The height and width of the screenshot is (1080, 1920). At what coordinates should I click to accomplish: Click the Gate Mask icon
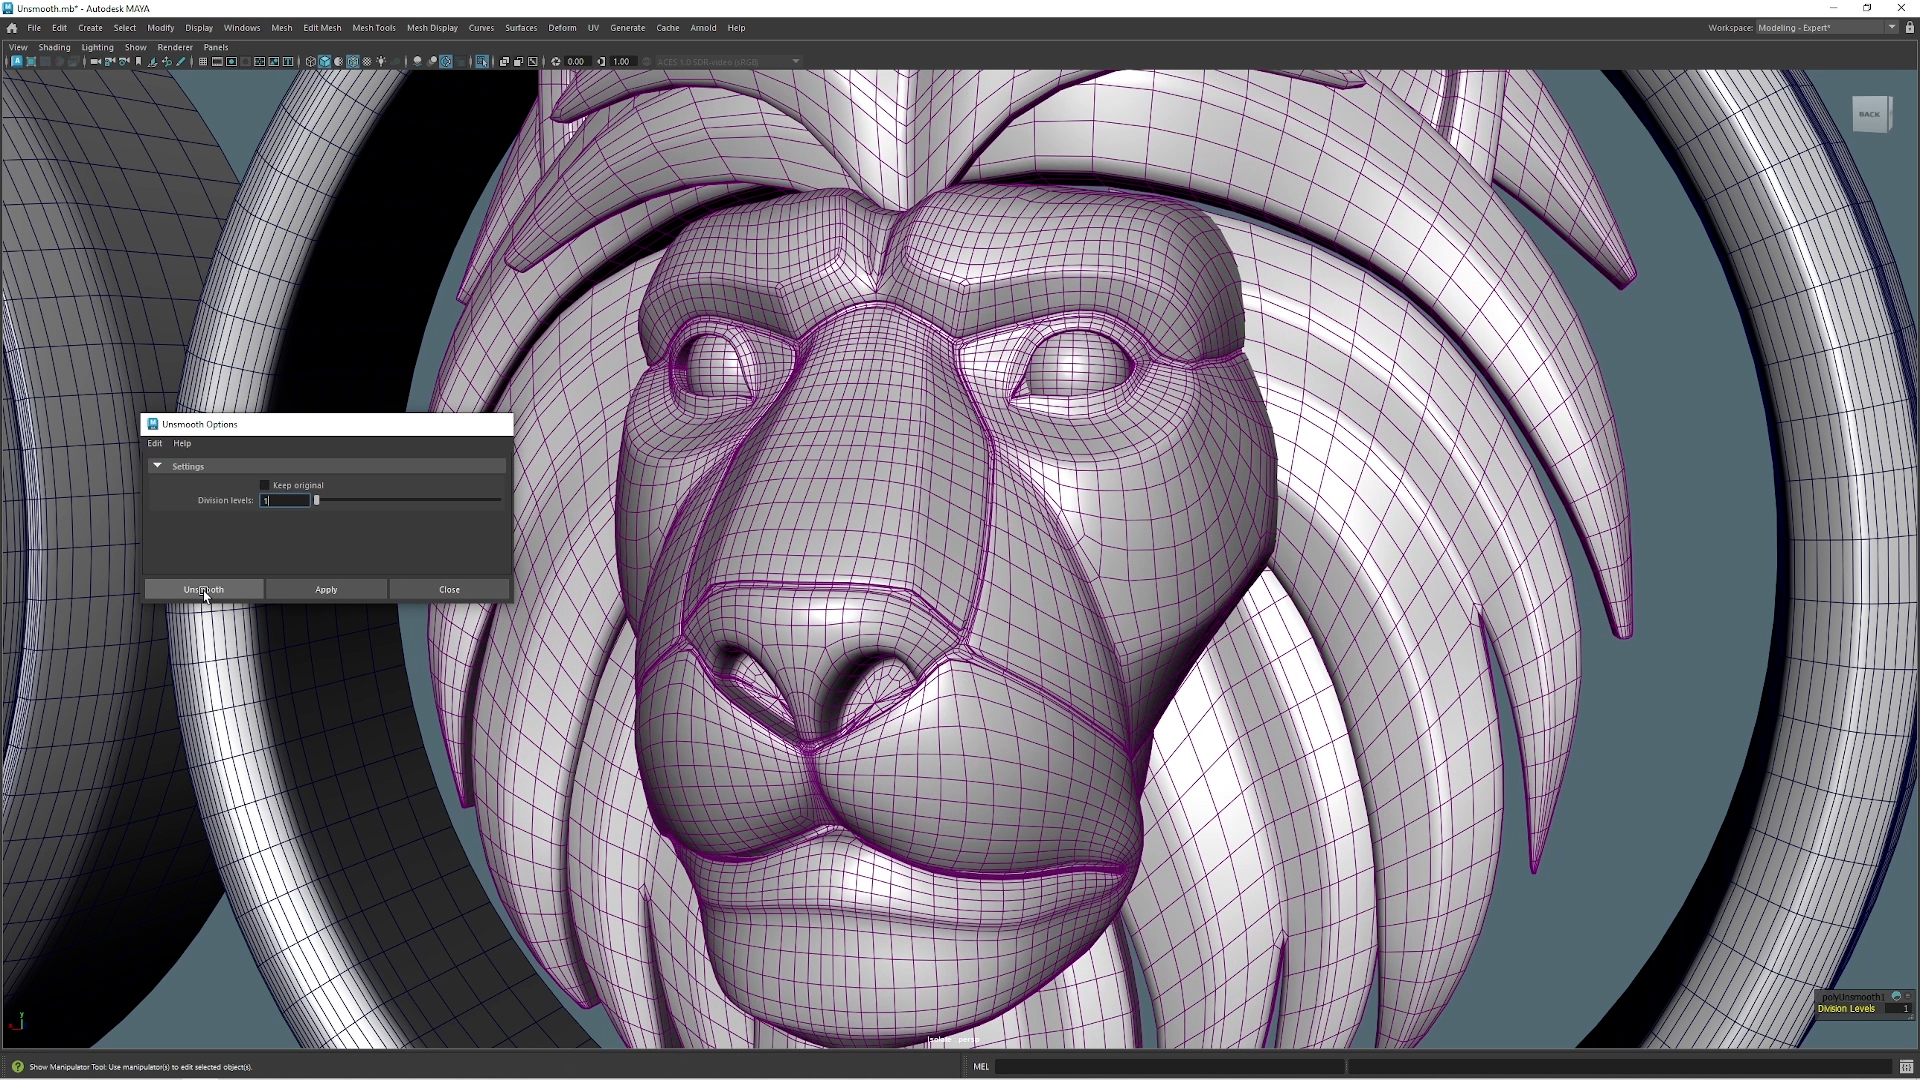click(x=245, y=62)
